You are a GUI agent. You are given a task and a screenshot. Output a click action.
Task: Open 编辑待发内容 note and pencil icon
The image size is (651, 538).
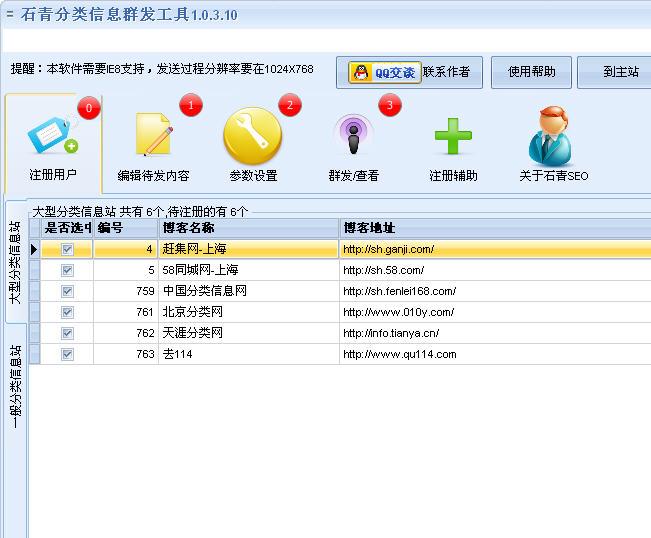153,135
